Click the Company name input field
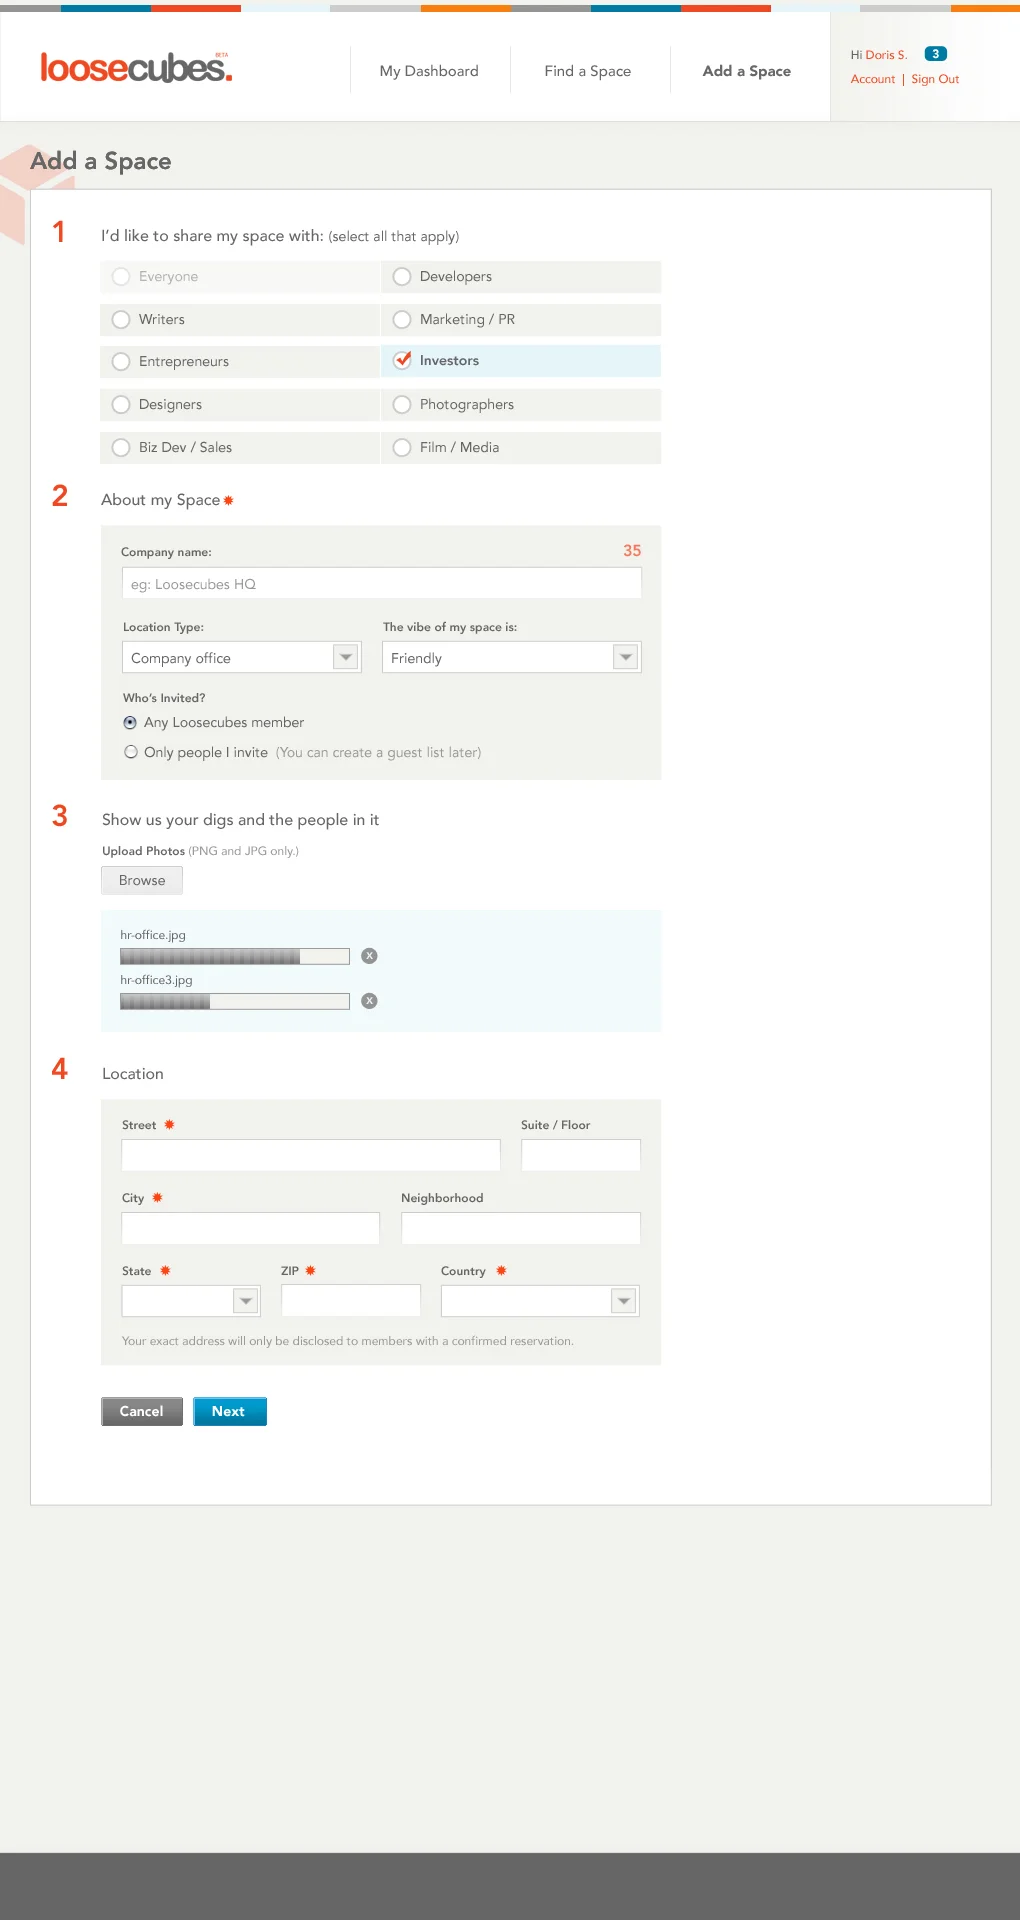This screenshot has width=1020, height=1920. point(381,583)
